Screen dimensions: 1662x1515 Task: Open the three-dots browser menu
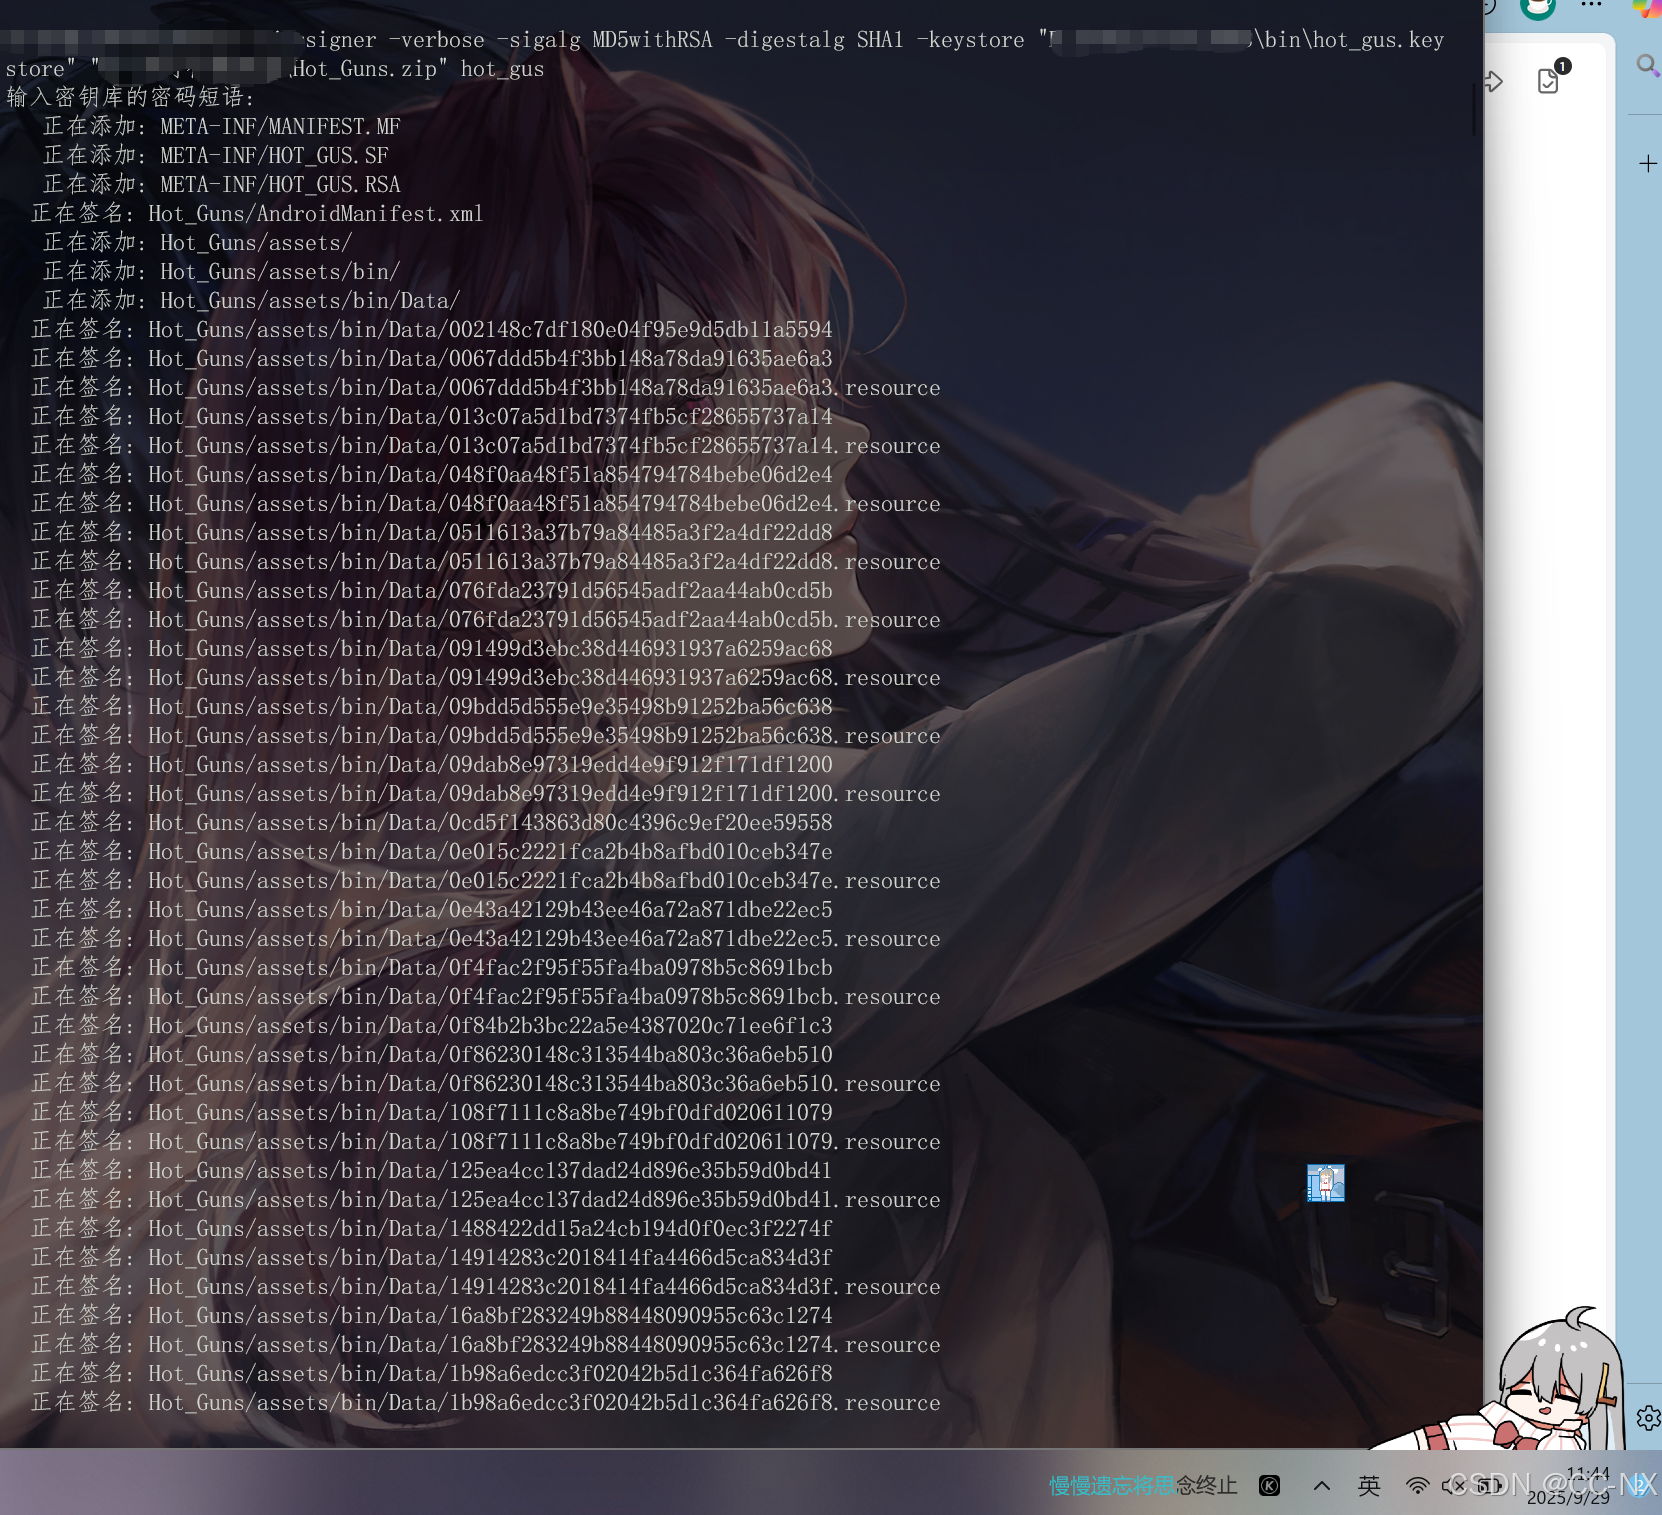pos(1591,6)
